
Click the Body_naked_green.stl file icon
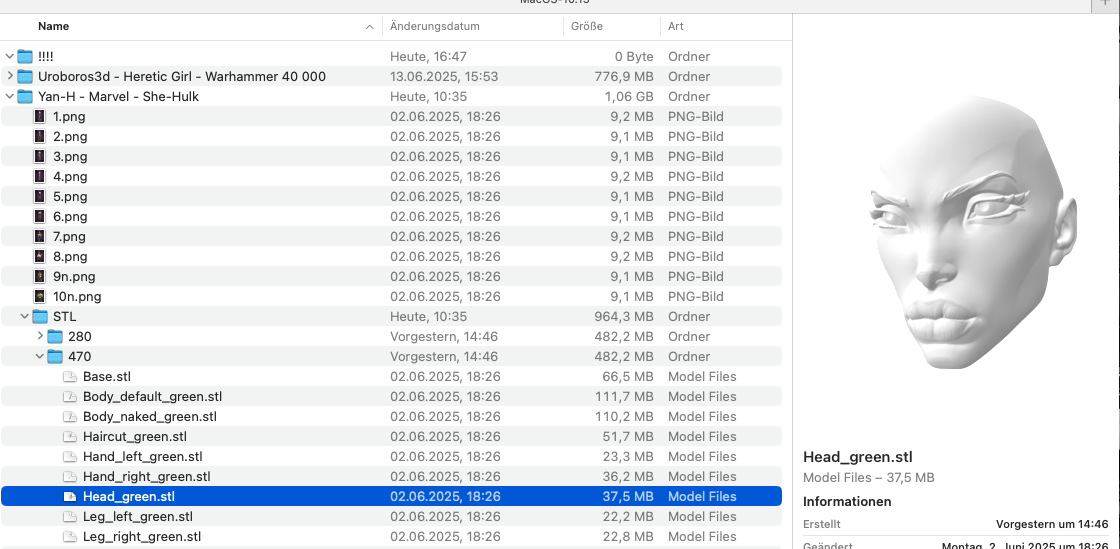point(69,416)
